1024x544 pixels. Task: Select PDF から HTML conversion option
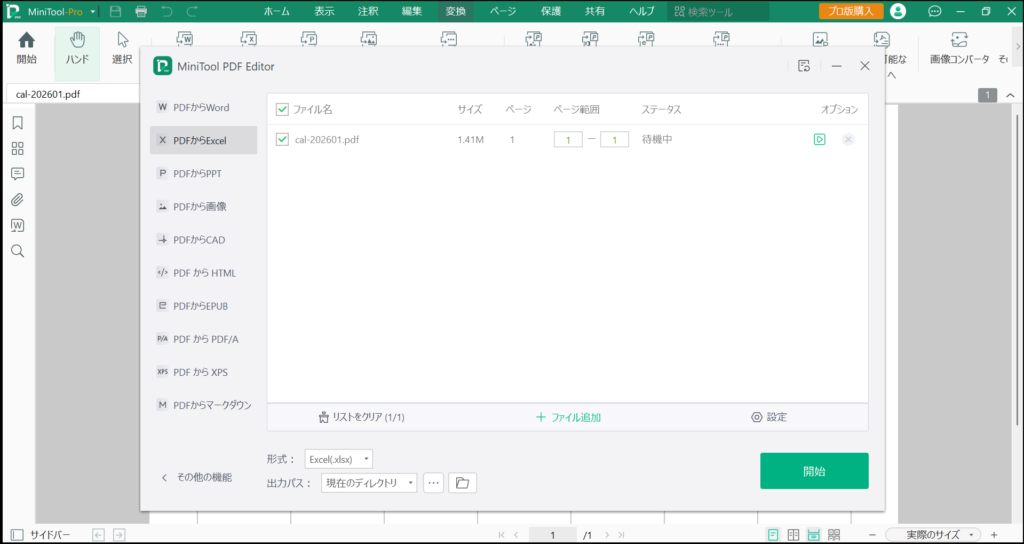pos(203,273)
